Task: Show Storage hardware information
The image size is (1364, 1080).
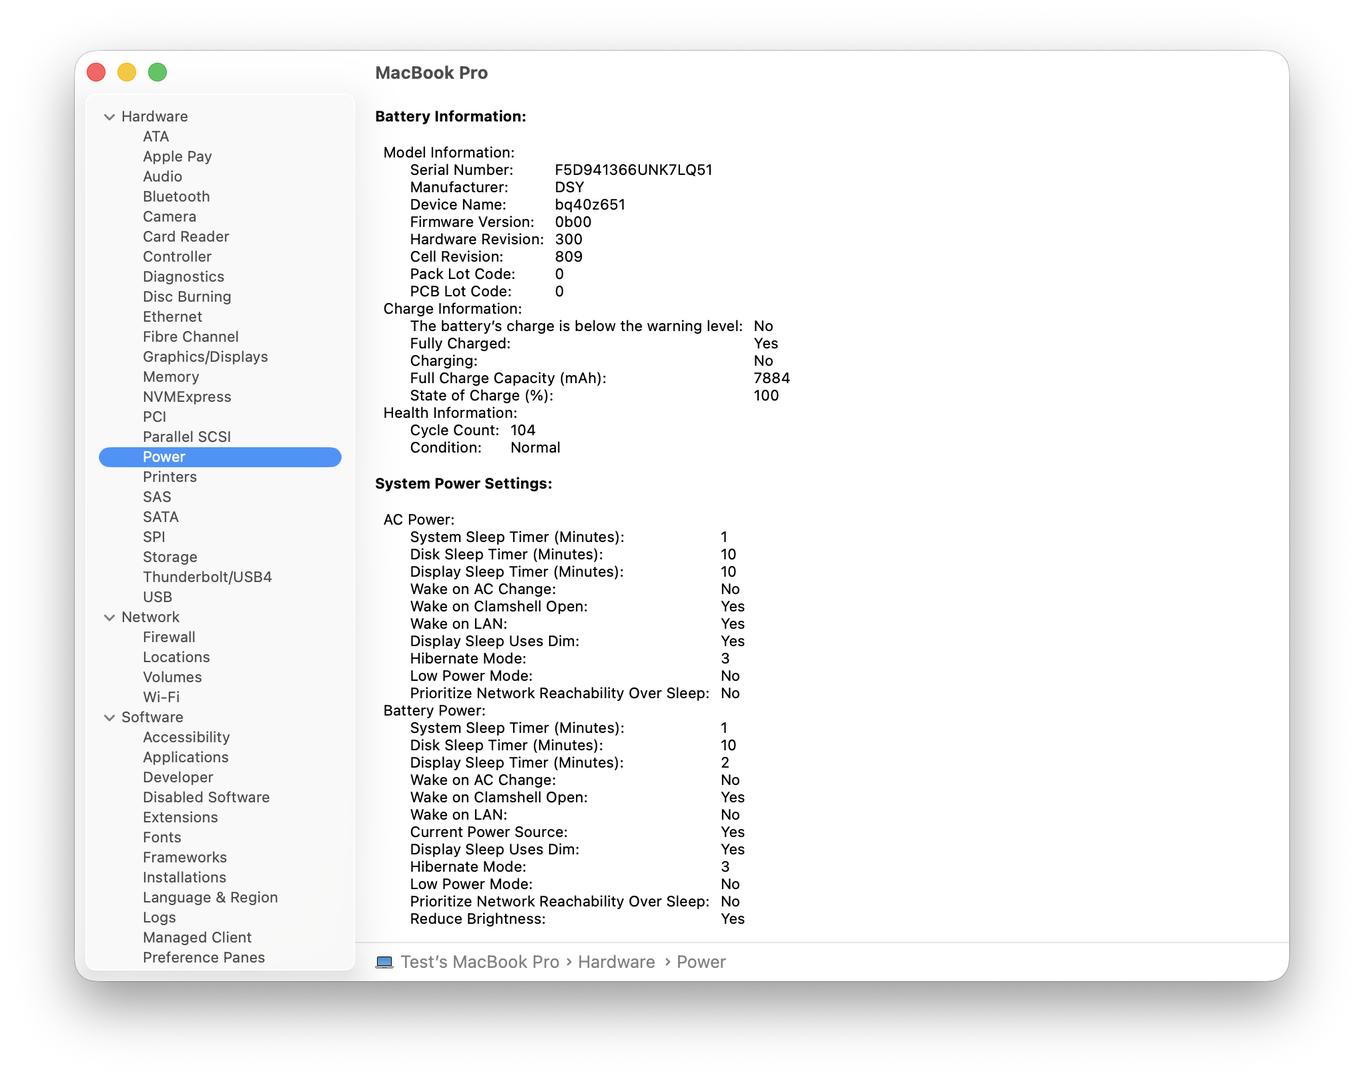Action: click(x=169, y=557)
